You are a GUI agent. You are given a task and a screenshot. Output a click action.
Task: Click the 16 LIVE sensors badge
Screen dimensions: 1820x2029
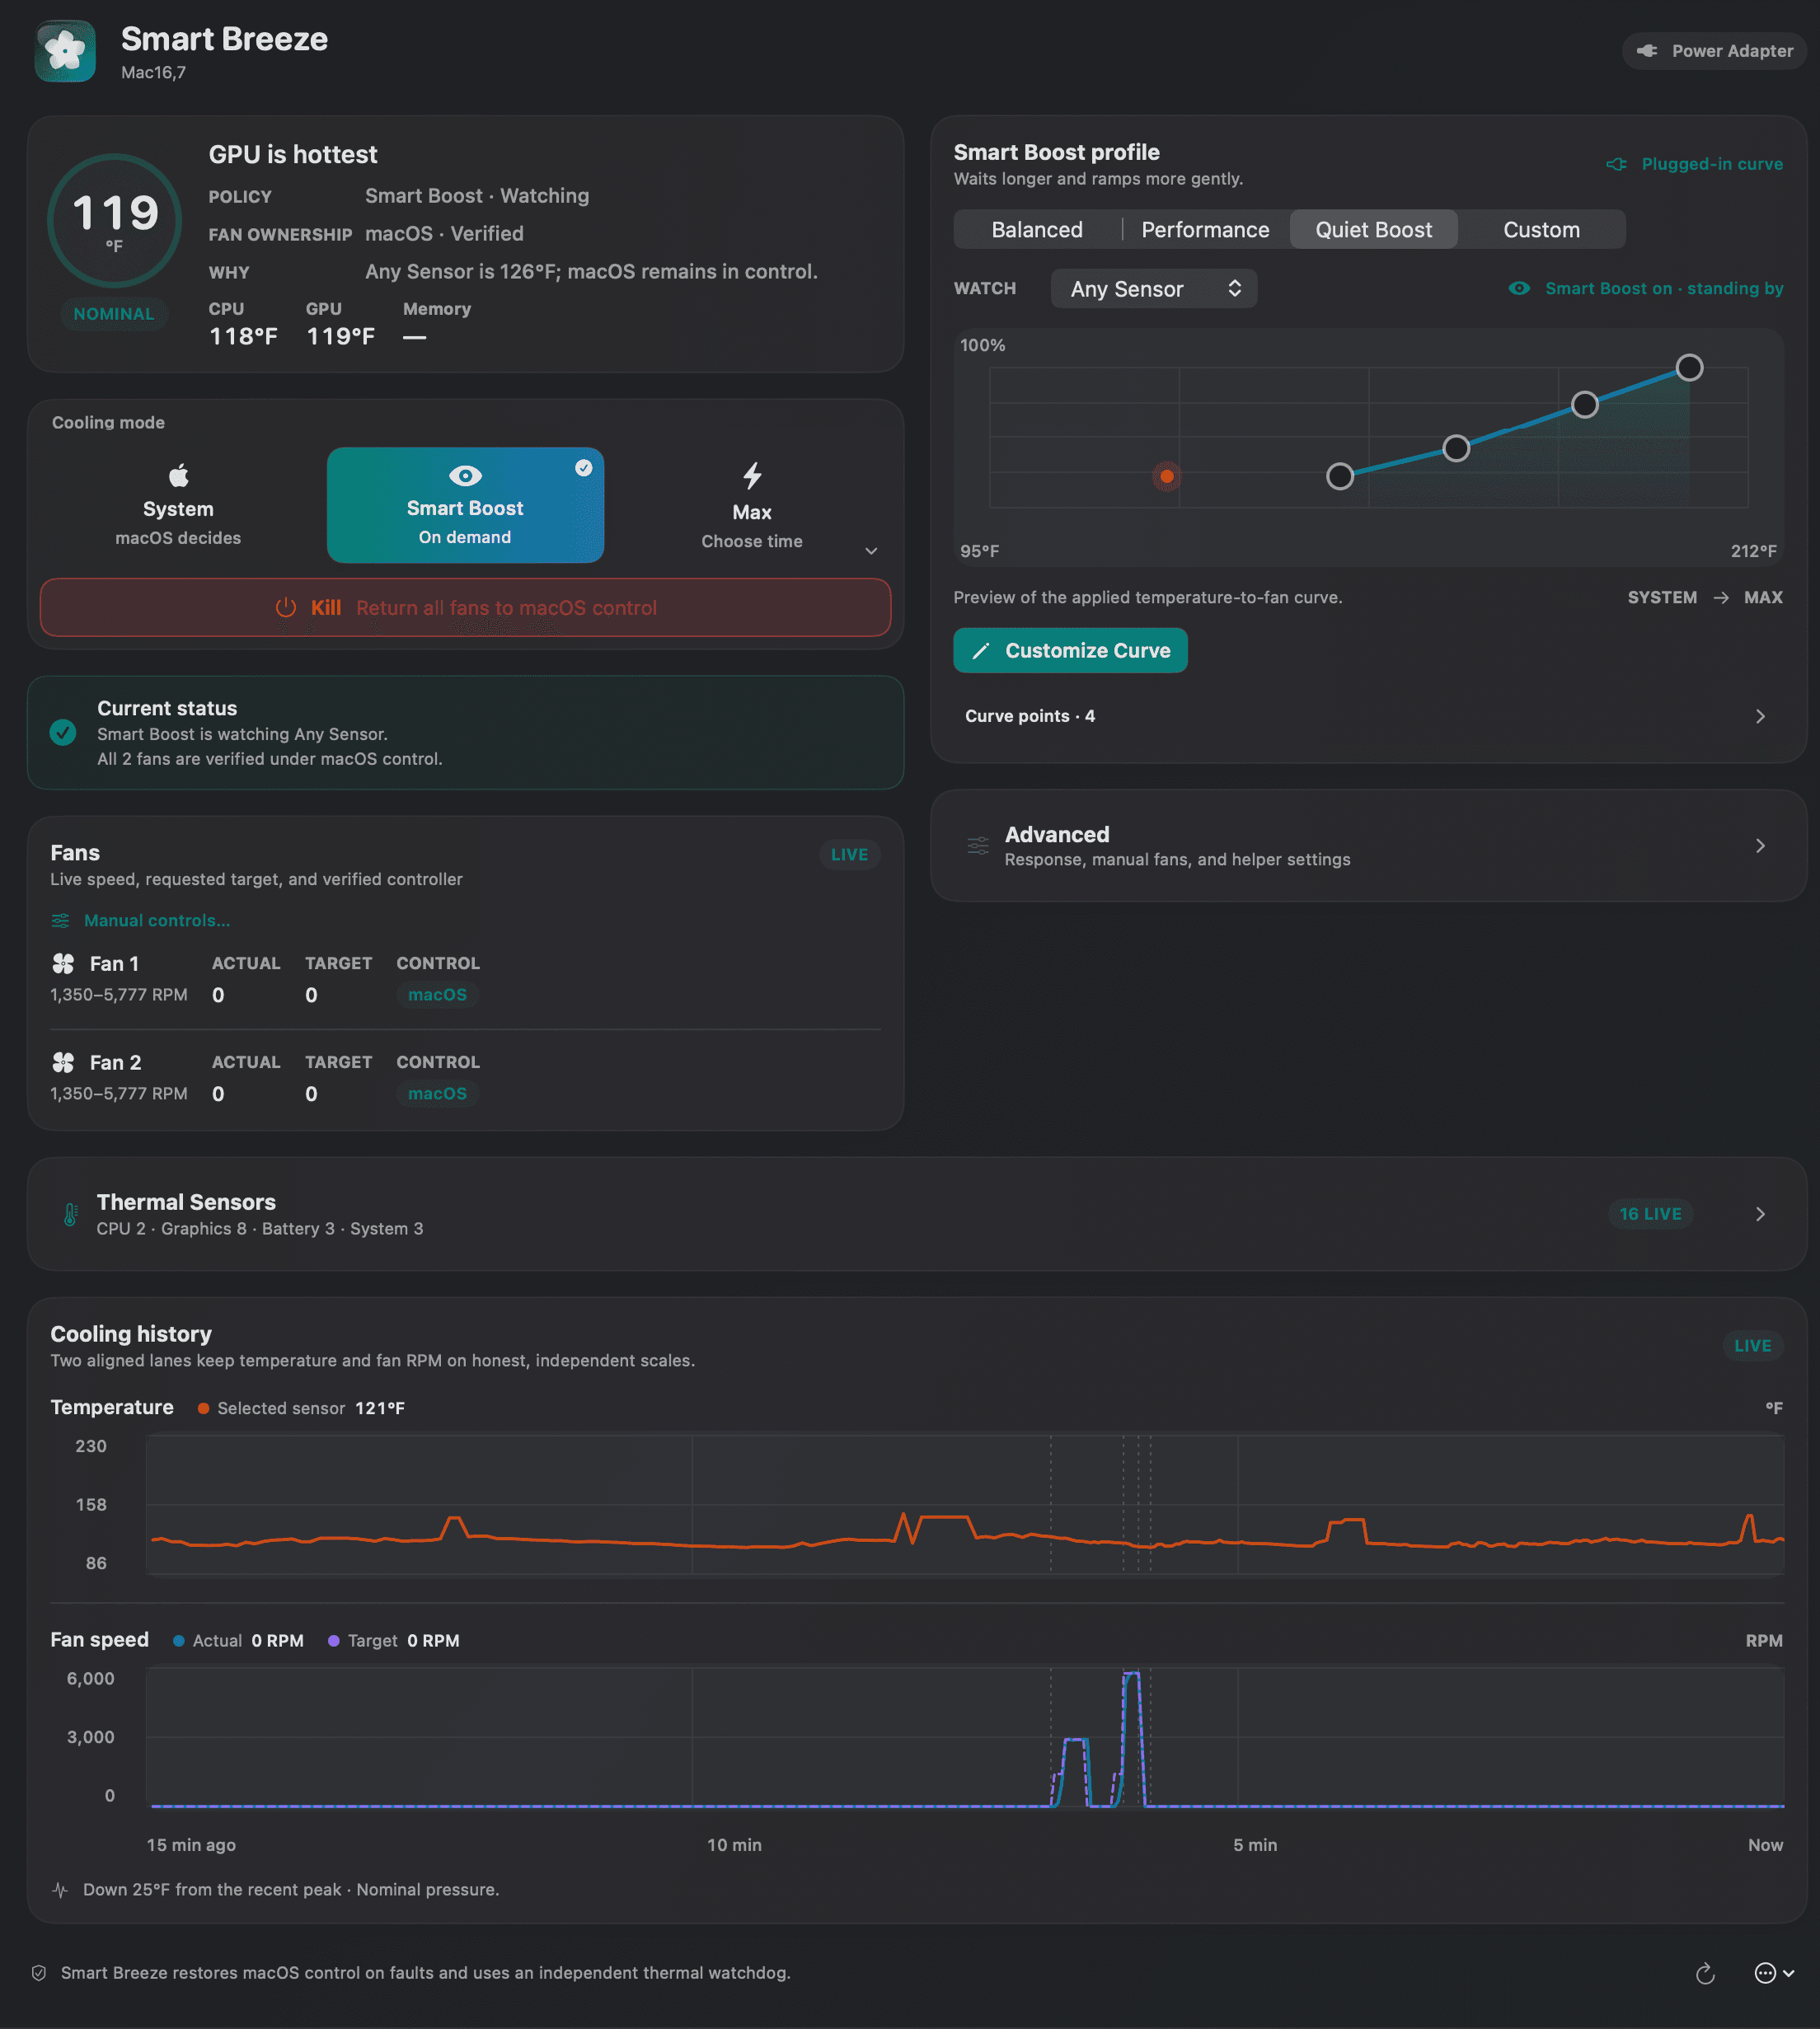(1650, 1214)
